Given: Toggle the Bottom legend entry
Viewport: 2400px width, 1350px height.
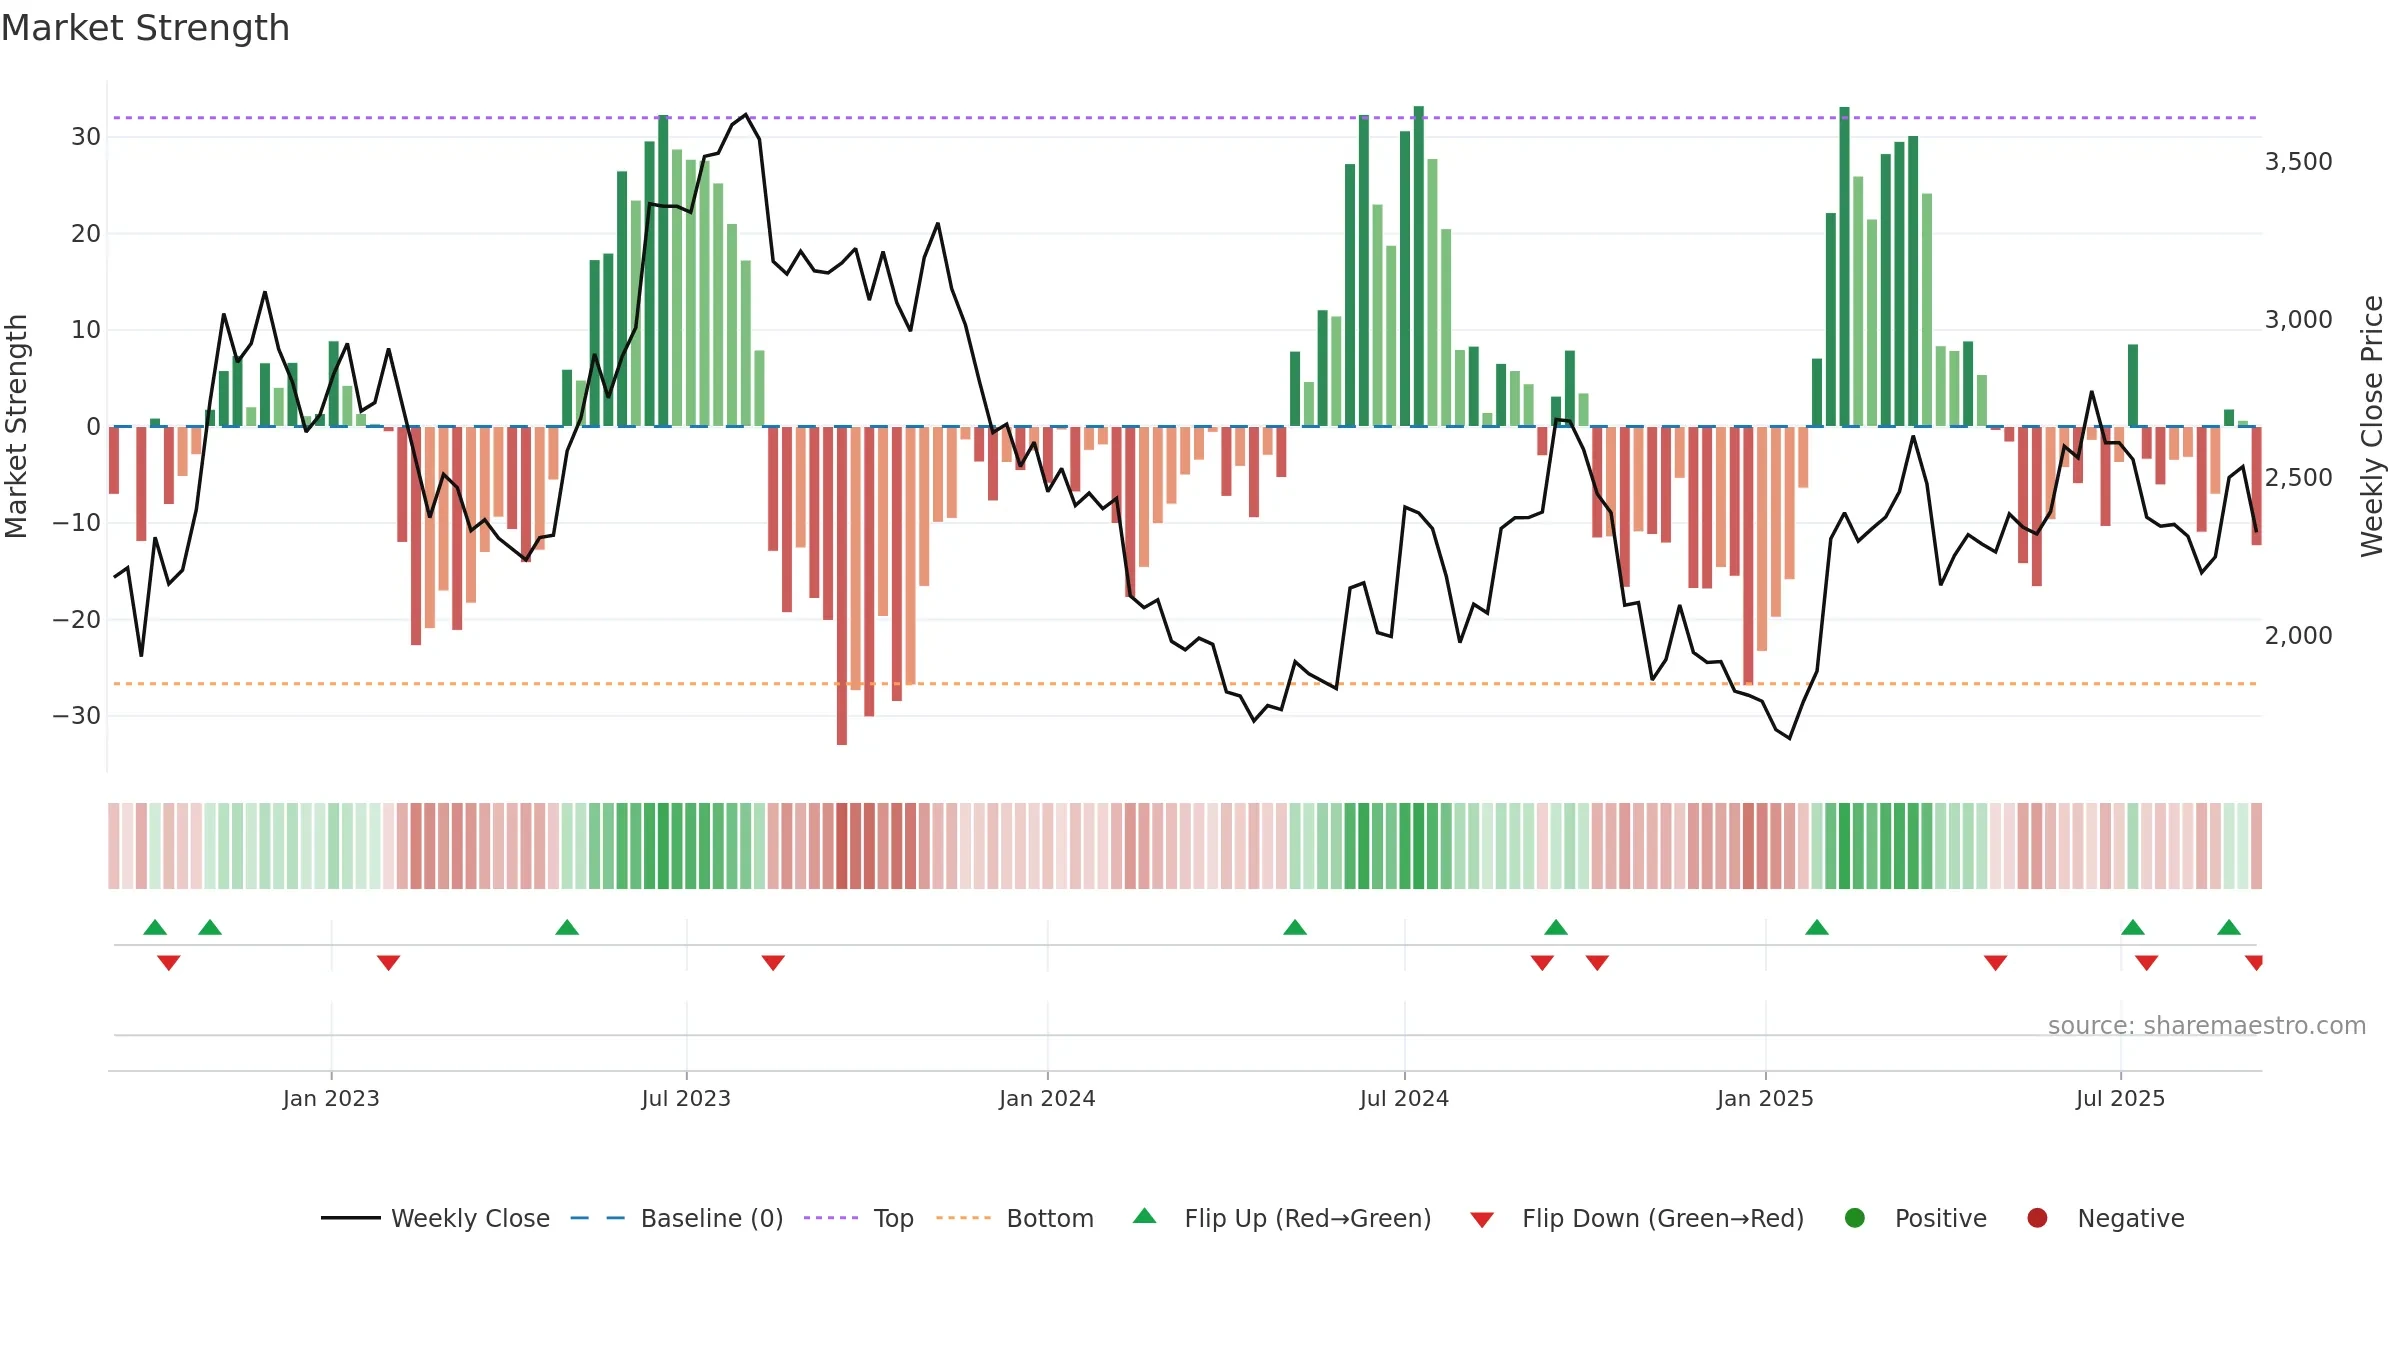Looking at the screenshot, I should pos(1015,1218).
